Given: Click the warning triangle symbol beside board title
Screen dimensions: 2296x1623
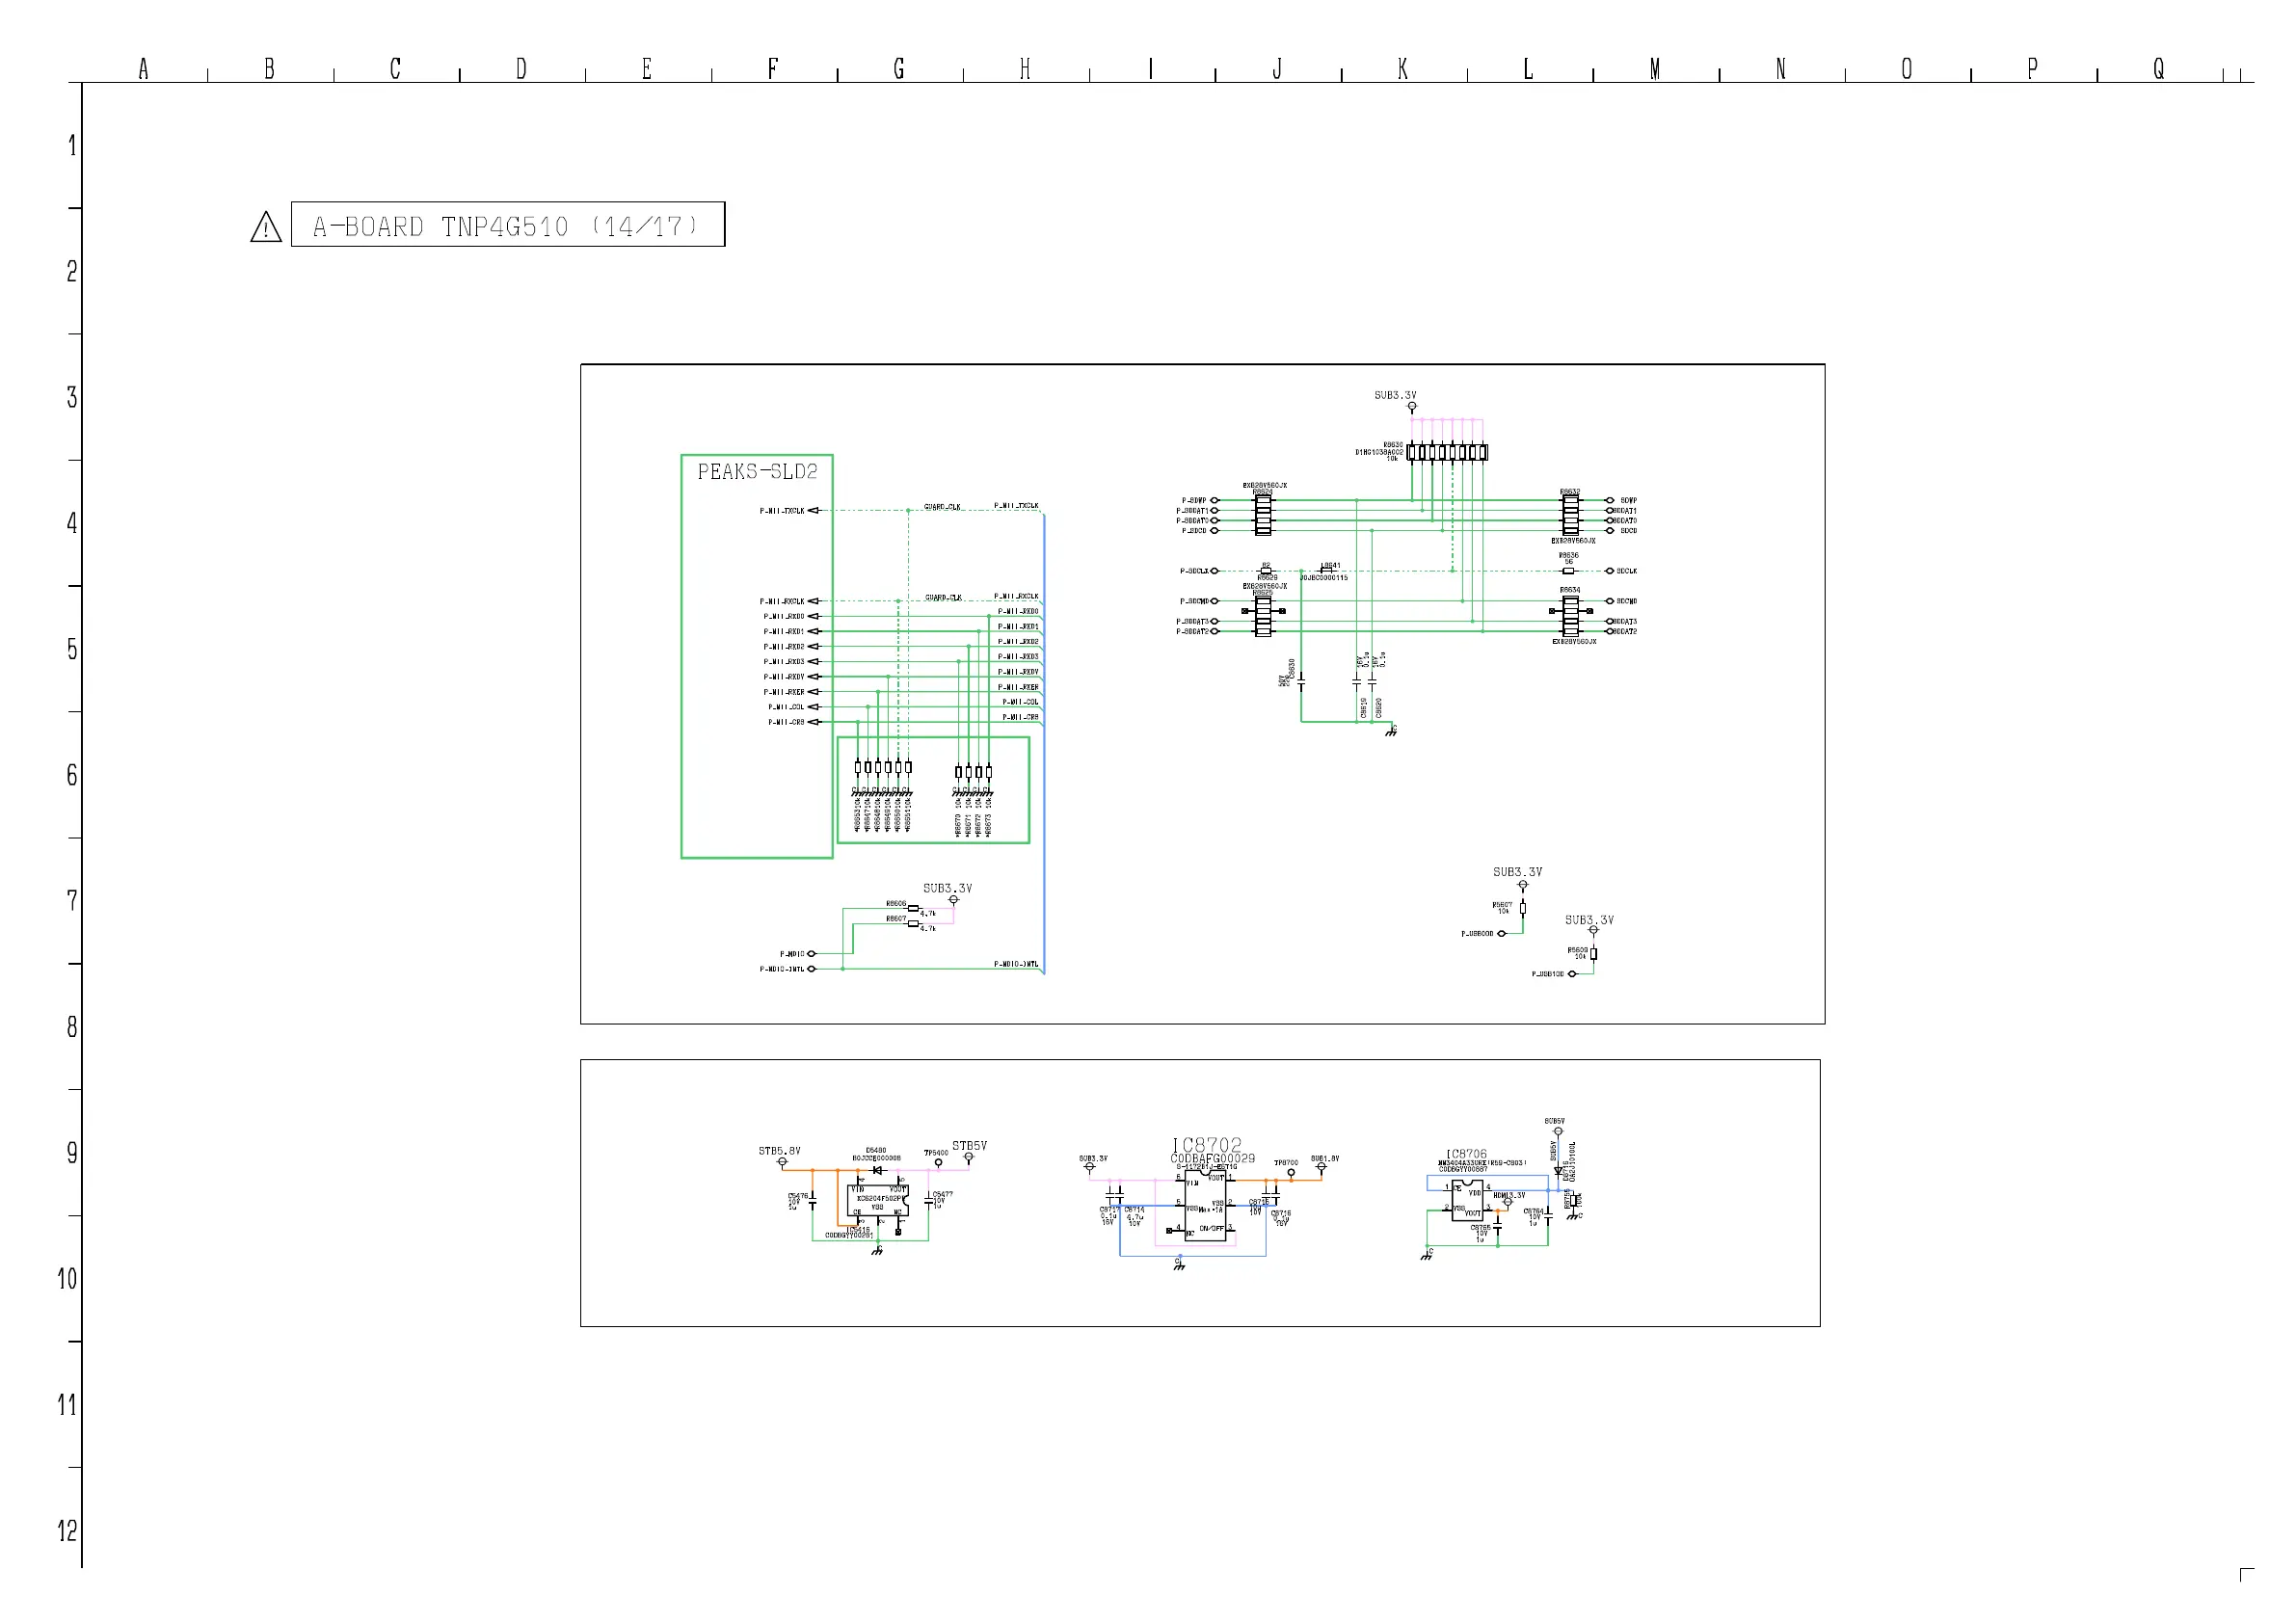Looking at the screenshot, I should 266,228.
